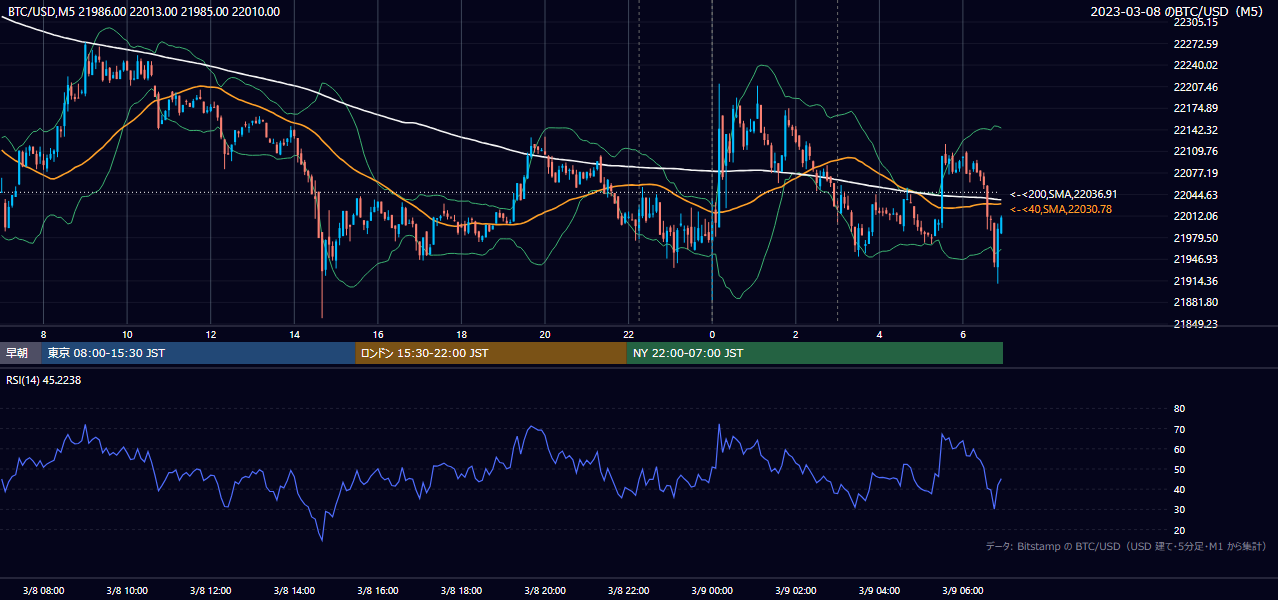Screen dimensions: 1278x600
Task: Click the 3/8 14:00 date axis label
Action: pyautogui.click(x=294, y=590)
